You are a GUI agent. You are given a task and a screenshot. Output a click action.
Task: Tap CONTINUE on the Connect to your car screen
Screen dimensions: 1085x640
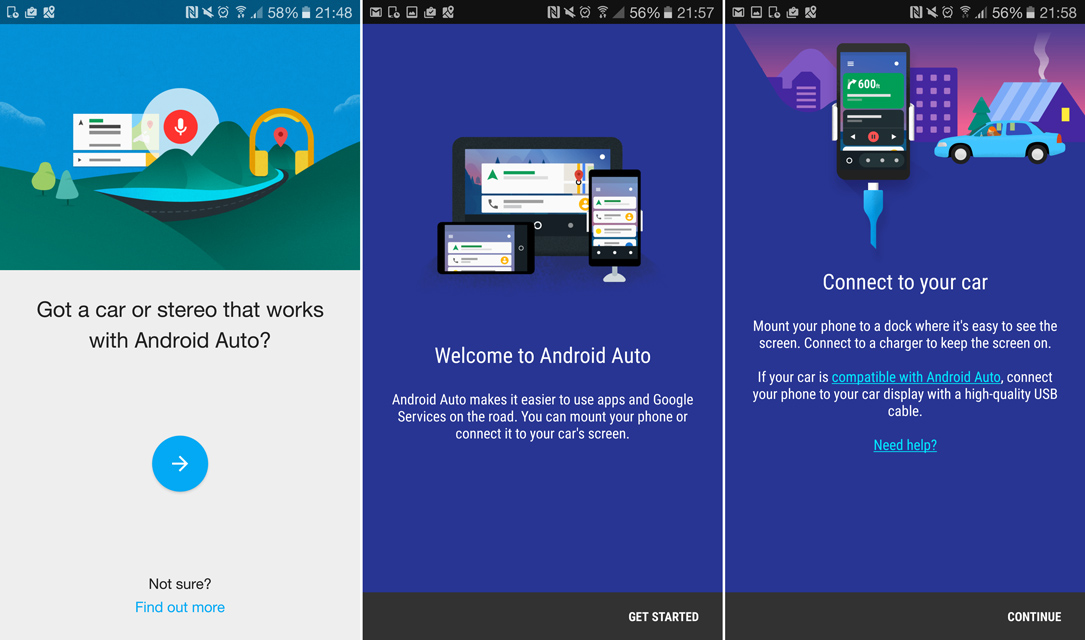[1034, 616]
